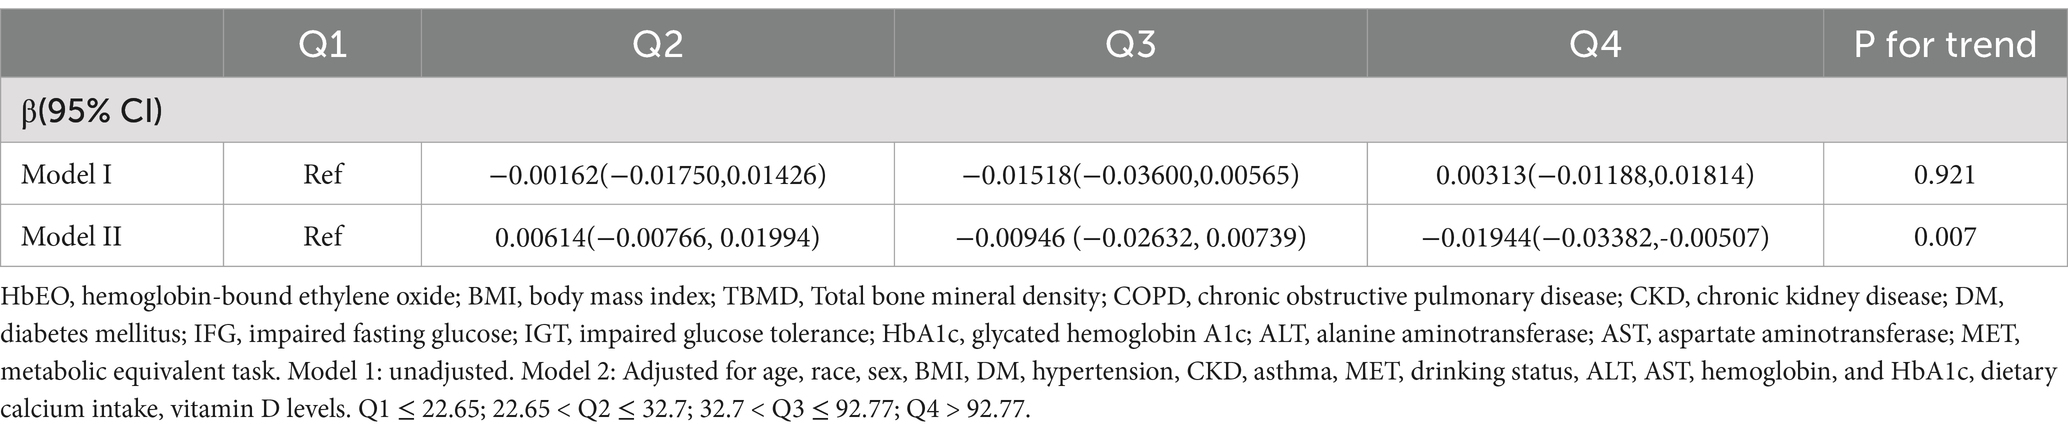Click Model II Q4 value −0.01944
This screenshot has width=2068, height=437.
(1595, 237)
